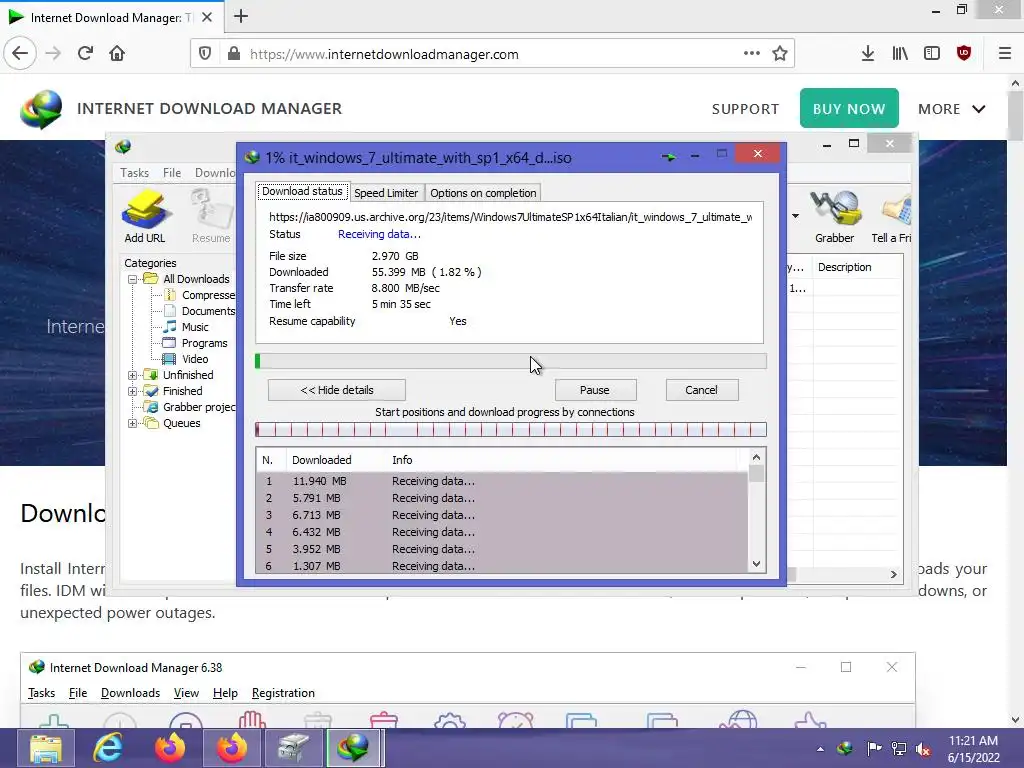
Task: Click the clock showing 11:21 AM
Action: pyautogui.click(x=973, y=741)
